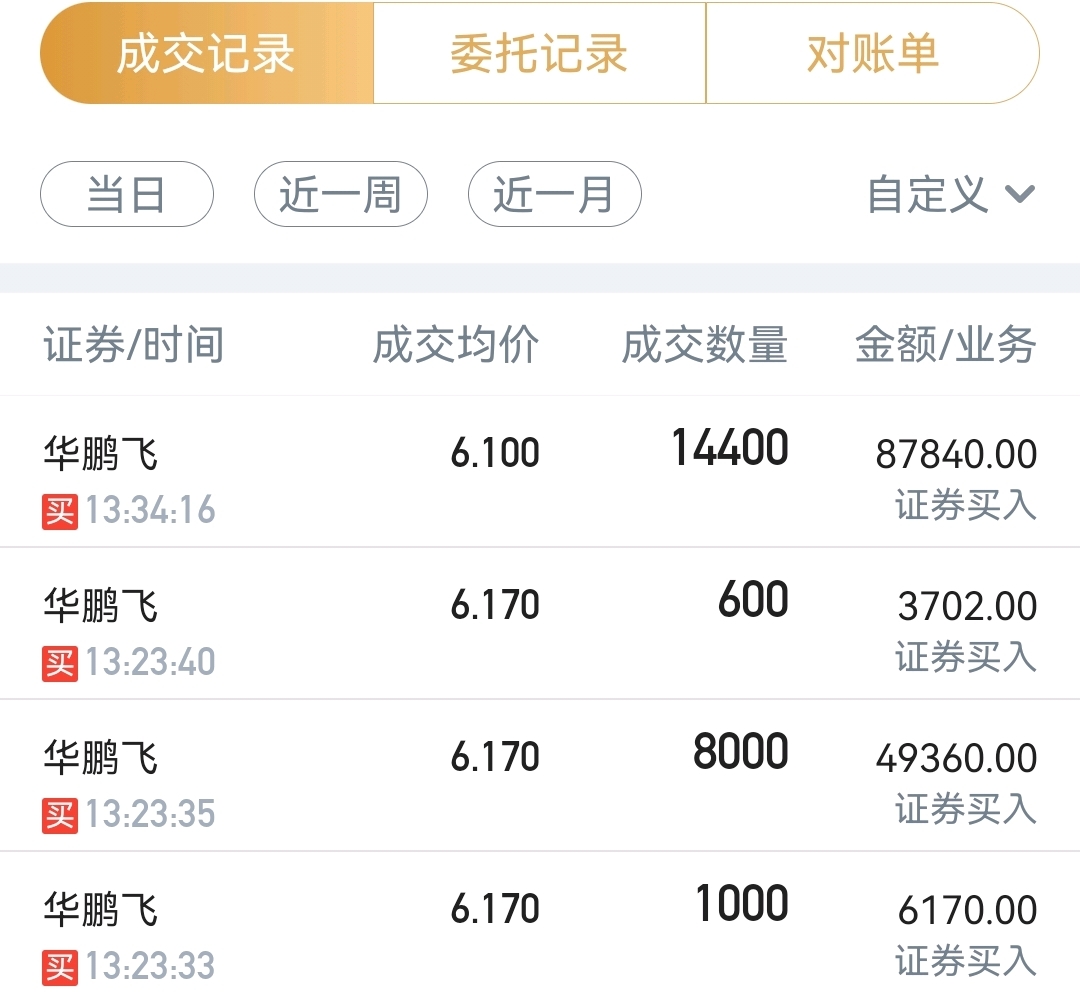Tap the 证券/时间 column header
The image size is (1080, 999).
click(x=134, y=344)
